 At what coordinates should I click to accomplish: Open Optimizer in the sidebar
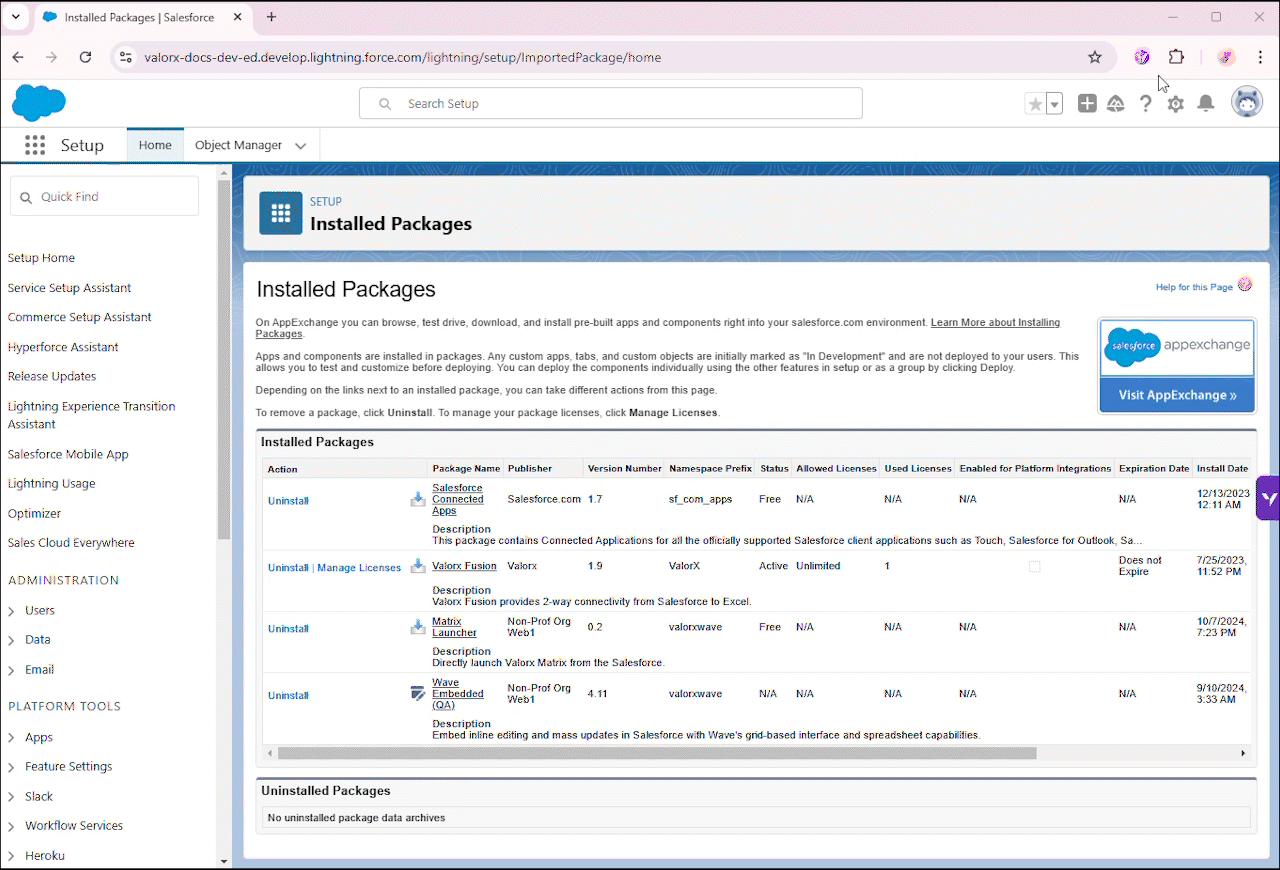click(34, 513)
